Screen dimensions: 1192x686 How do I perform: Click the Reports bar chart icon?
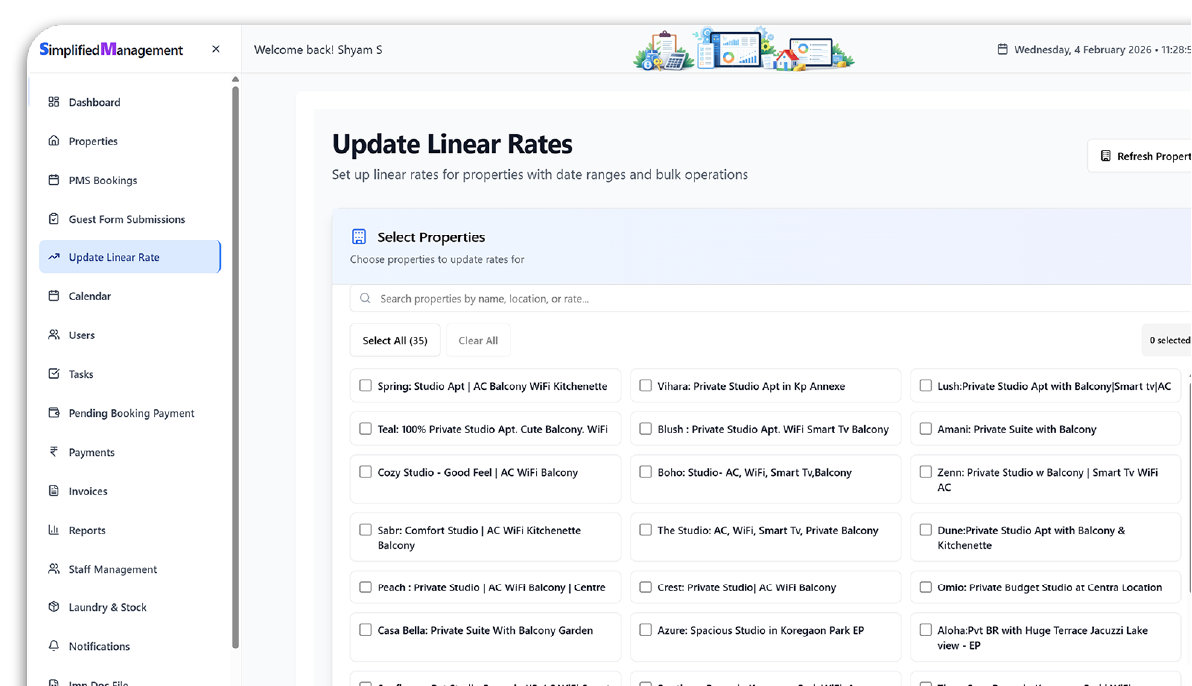coord(54,530)
